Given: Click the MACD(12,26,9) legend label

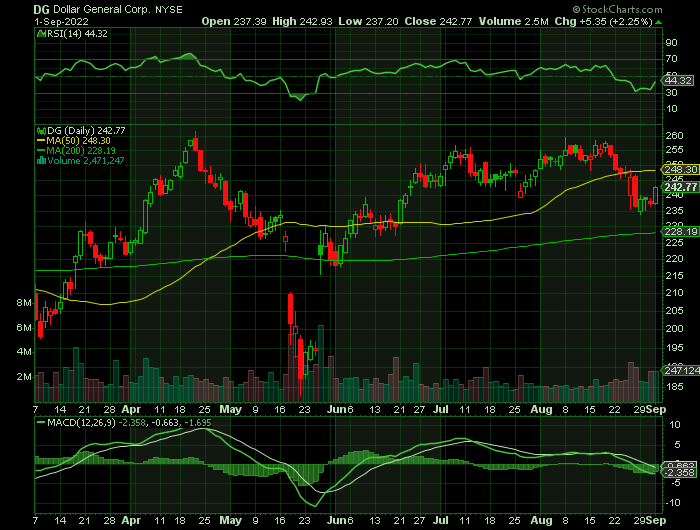Looking at the screenshot, I should (x=80, y=422).
